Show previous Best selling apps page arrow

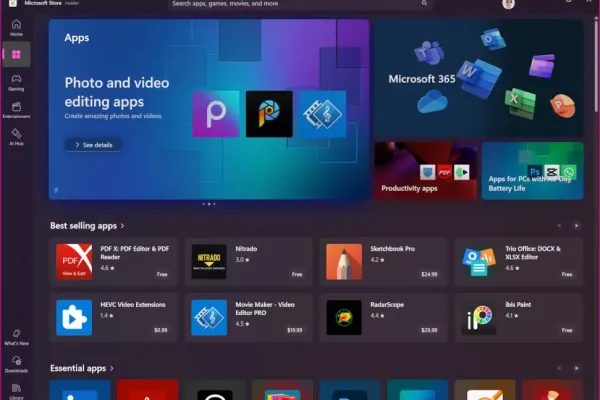(559, 226)
